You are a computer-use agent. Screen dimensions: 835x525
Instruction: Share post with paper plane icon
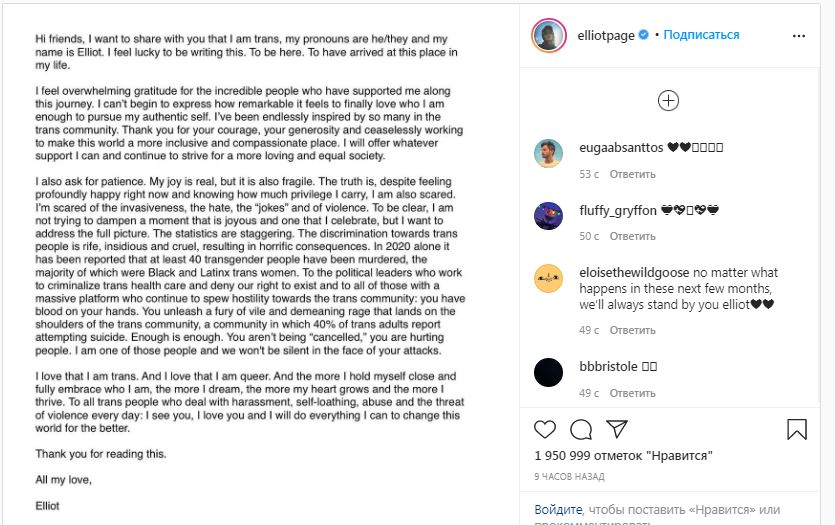tap(617, 429)
